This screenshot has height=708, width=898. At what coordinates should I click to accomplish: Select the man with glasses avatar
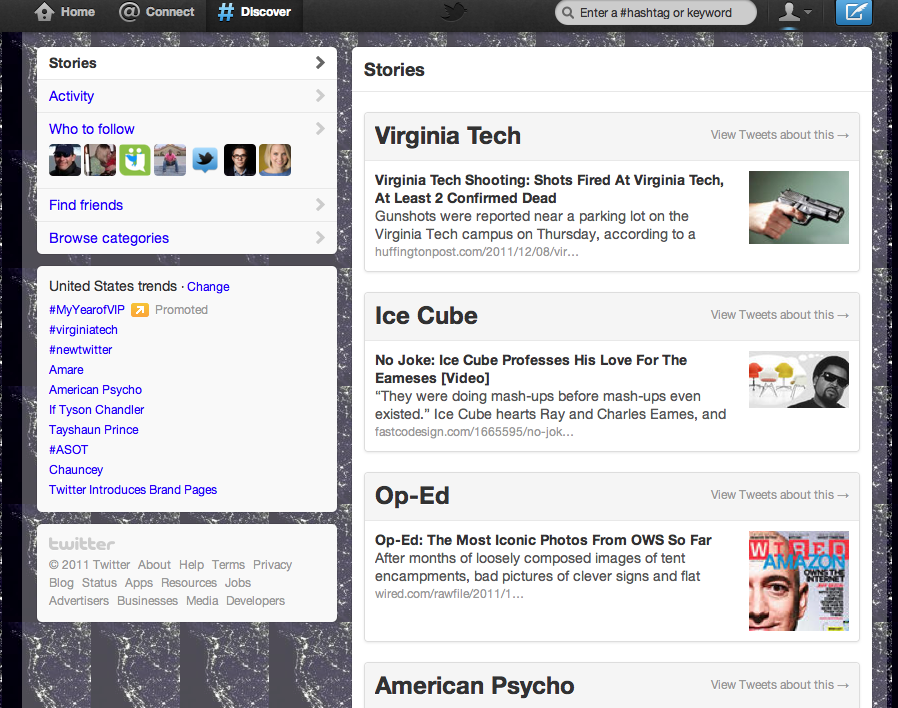(x=239, y=160)
